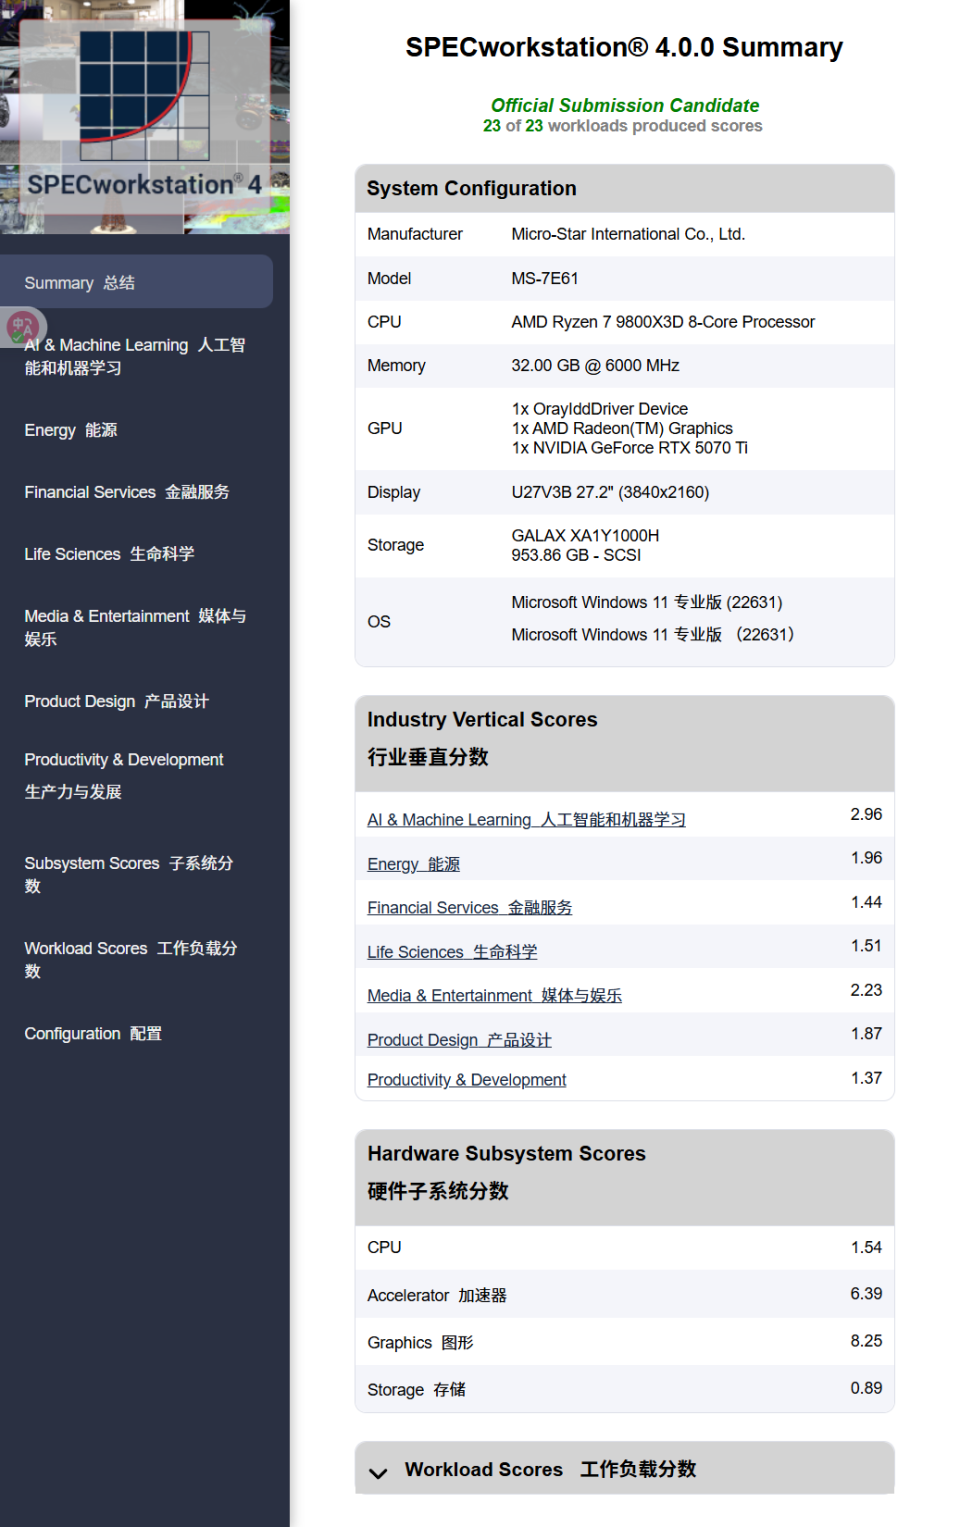This screenshot has height=1527, width=960.
Task: Click the page title SPECworkstation 4.0.0 Summary
Action: tap(624, 47)
